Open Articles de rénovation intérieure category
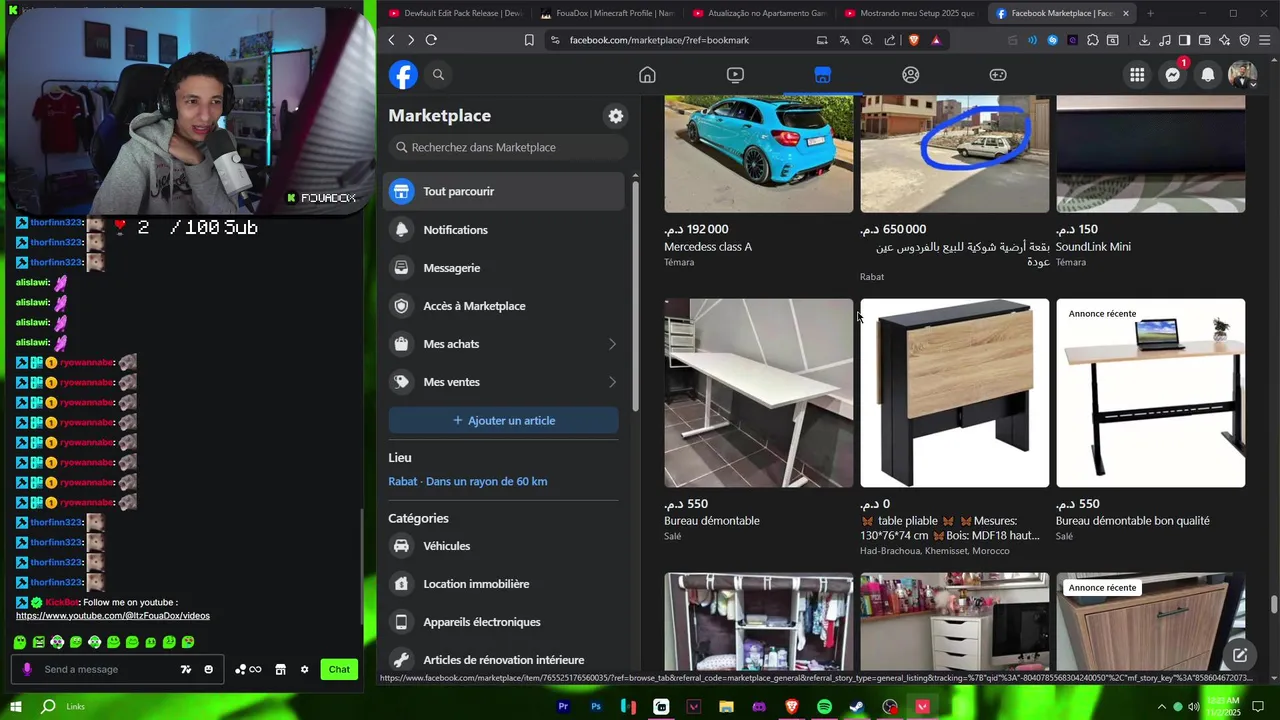 point(504,660)
